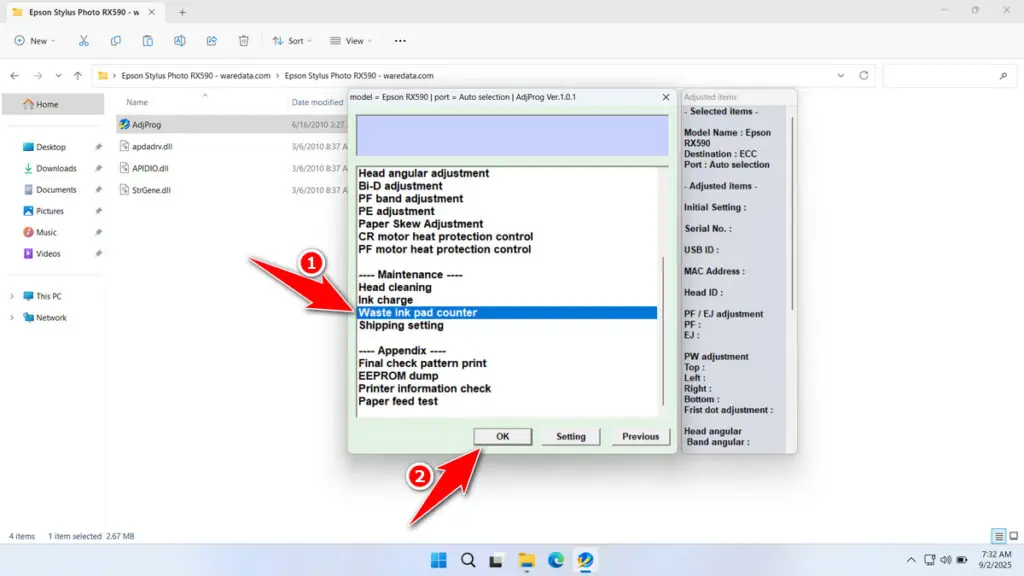Screen dimensions: 1024x576
Task: Click the Rename icon in toolbar
Action: coord(180,41)
